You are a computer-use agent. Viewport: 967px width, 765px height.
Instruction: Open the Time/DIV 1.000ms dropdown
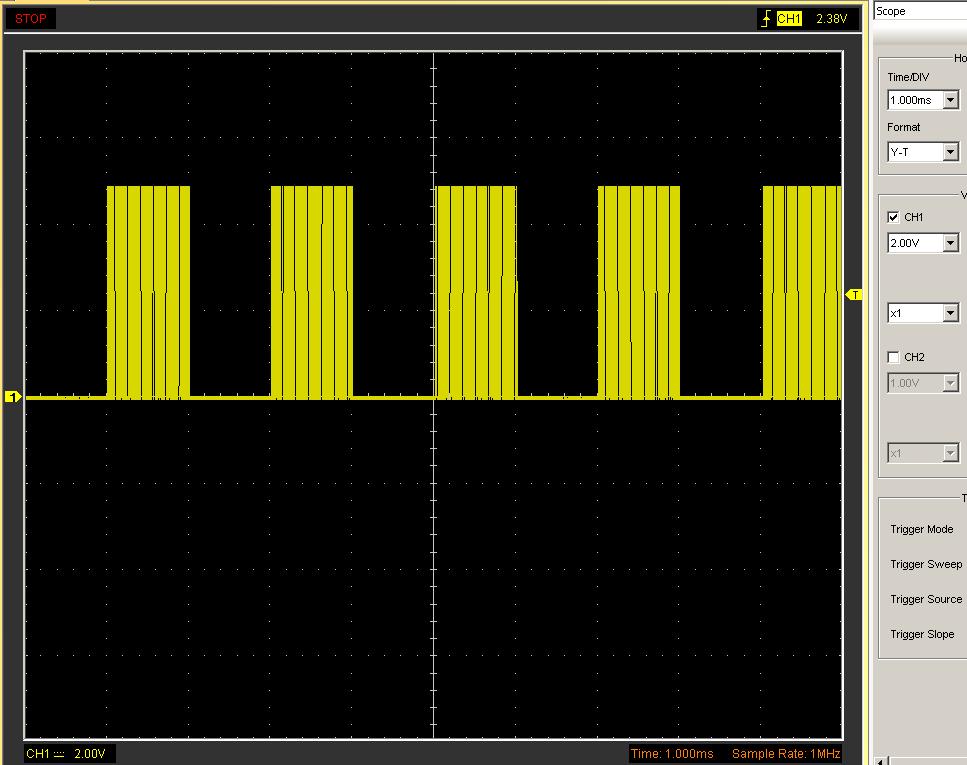[x=950, y=101]
